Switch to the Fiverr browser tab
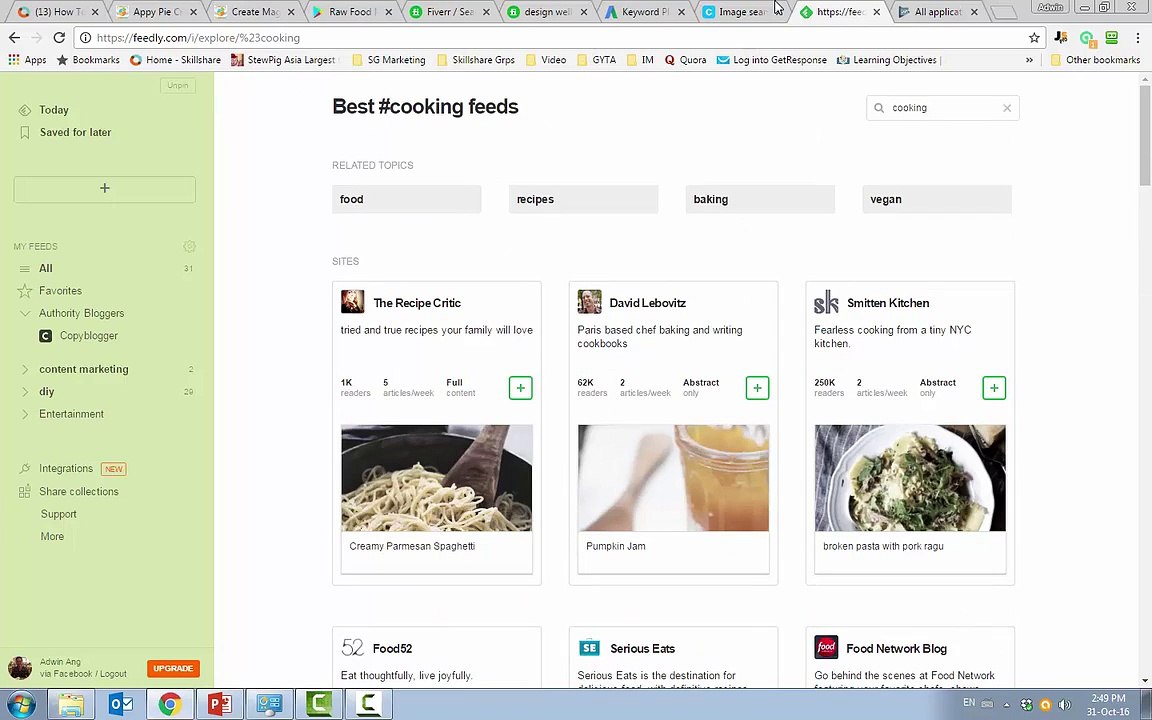 point(449,12)
